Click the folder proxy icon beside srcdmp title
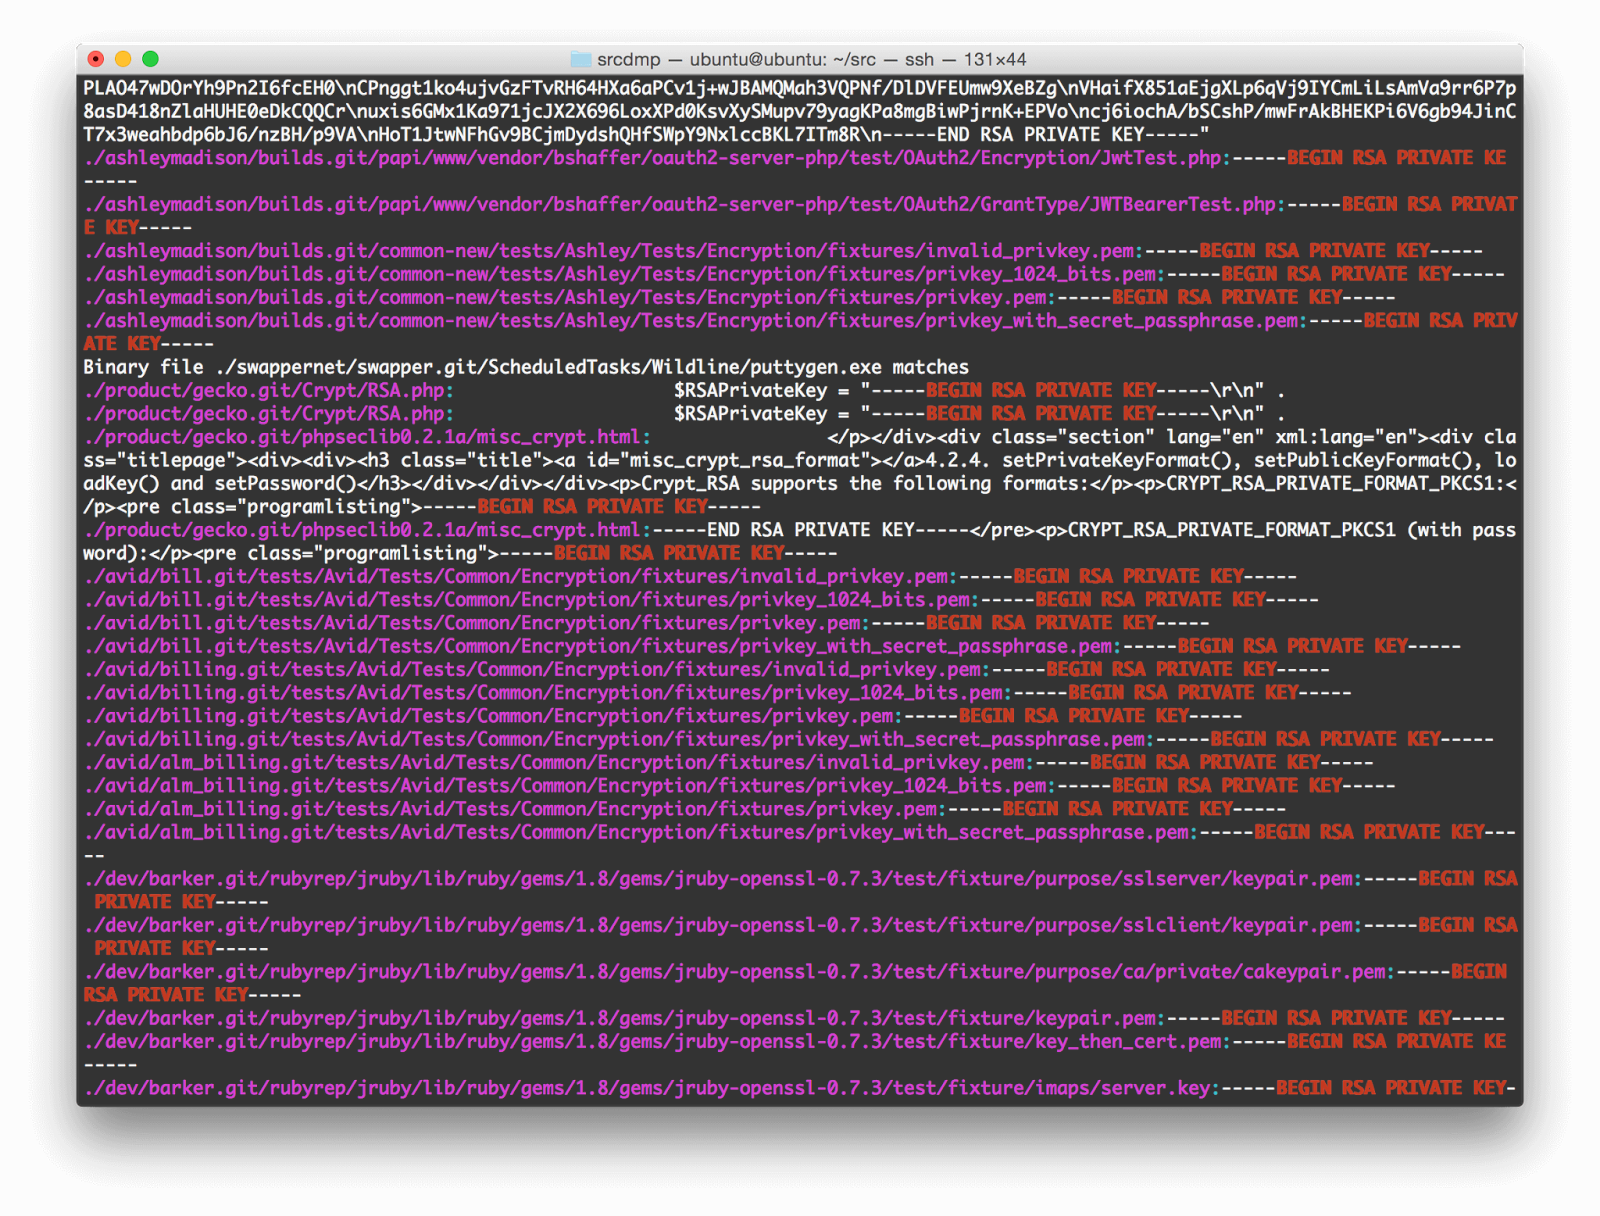Screen dimensions: 1600x1216 click(x=580, y=60)
